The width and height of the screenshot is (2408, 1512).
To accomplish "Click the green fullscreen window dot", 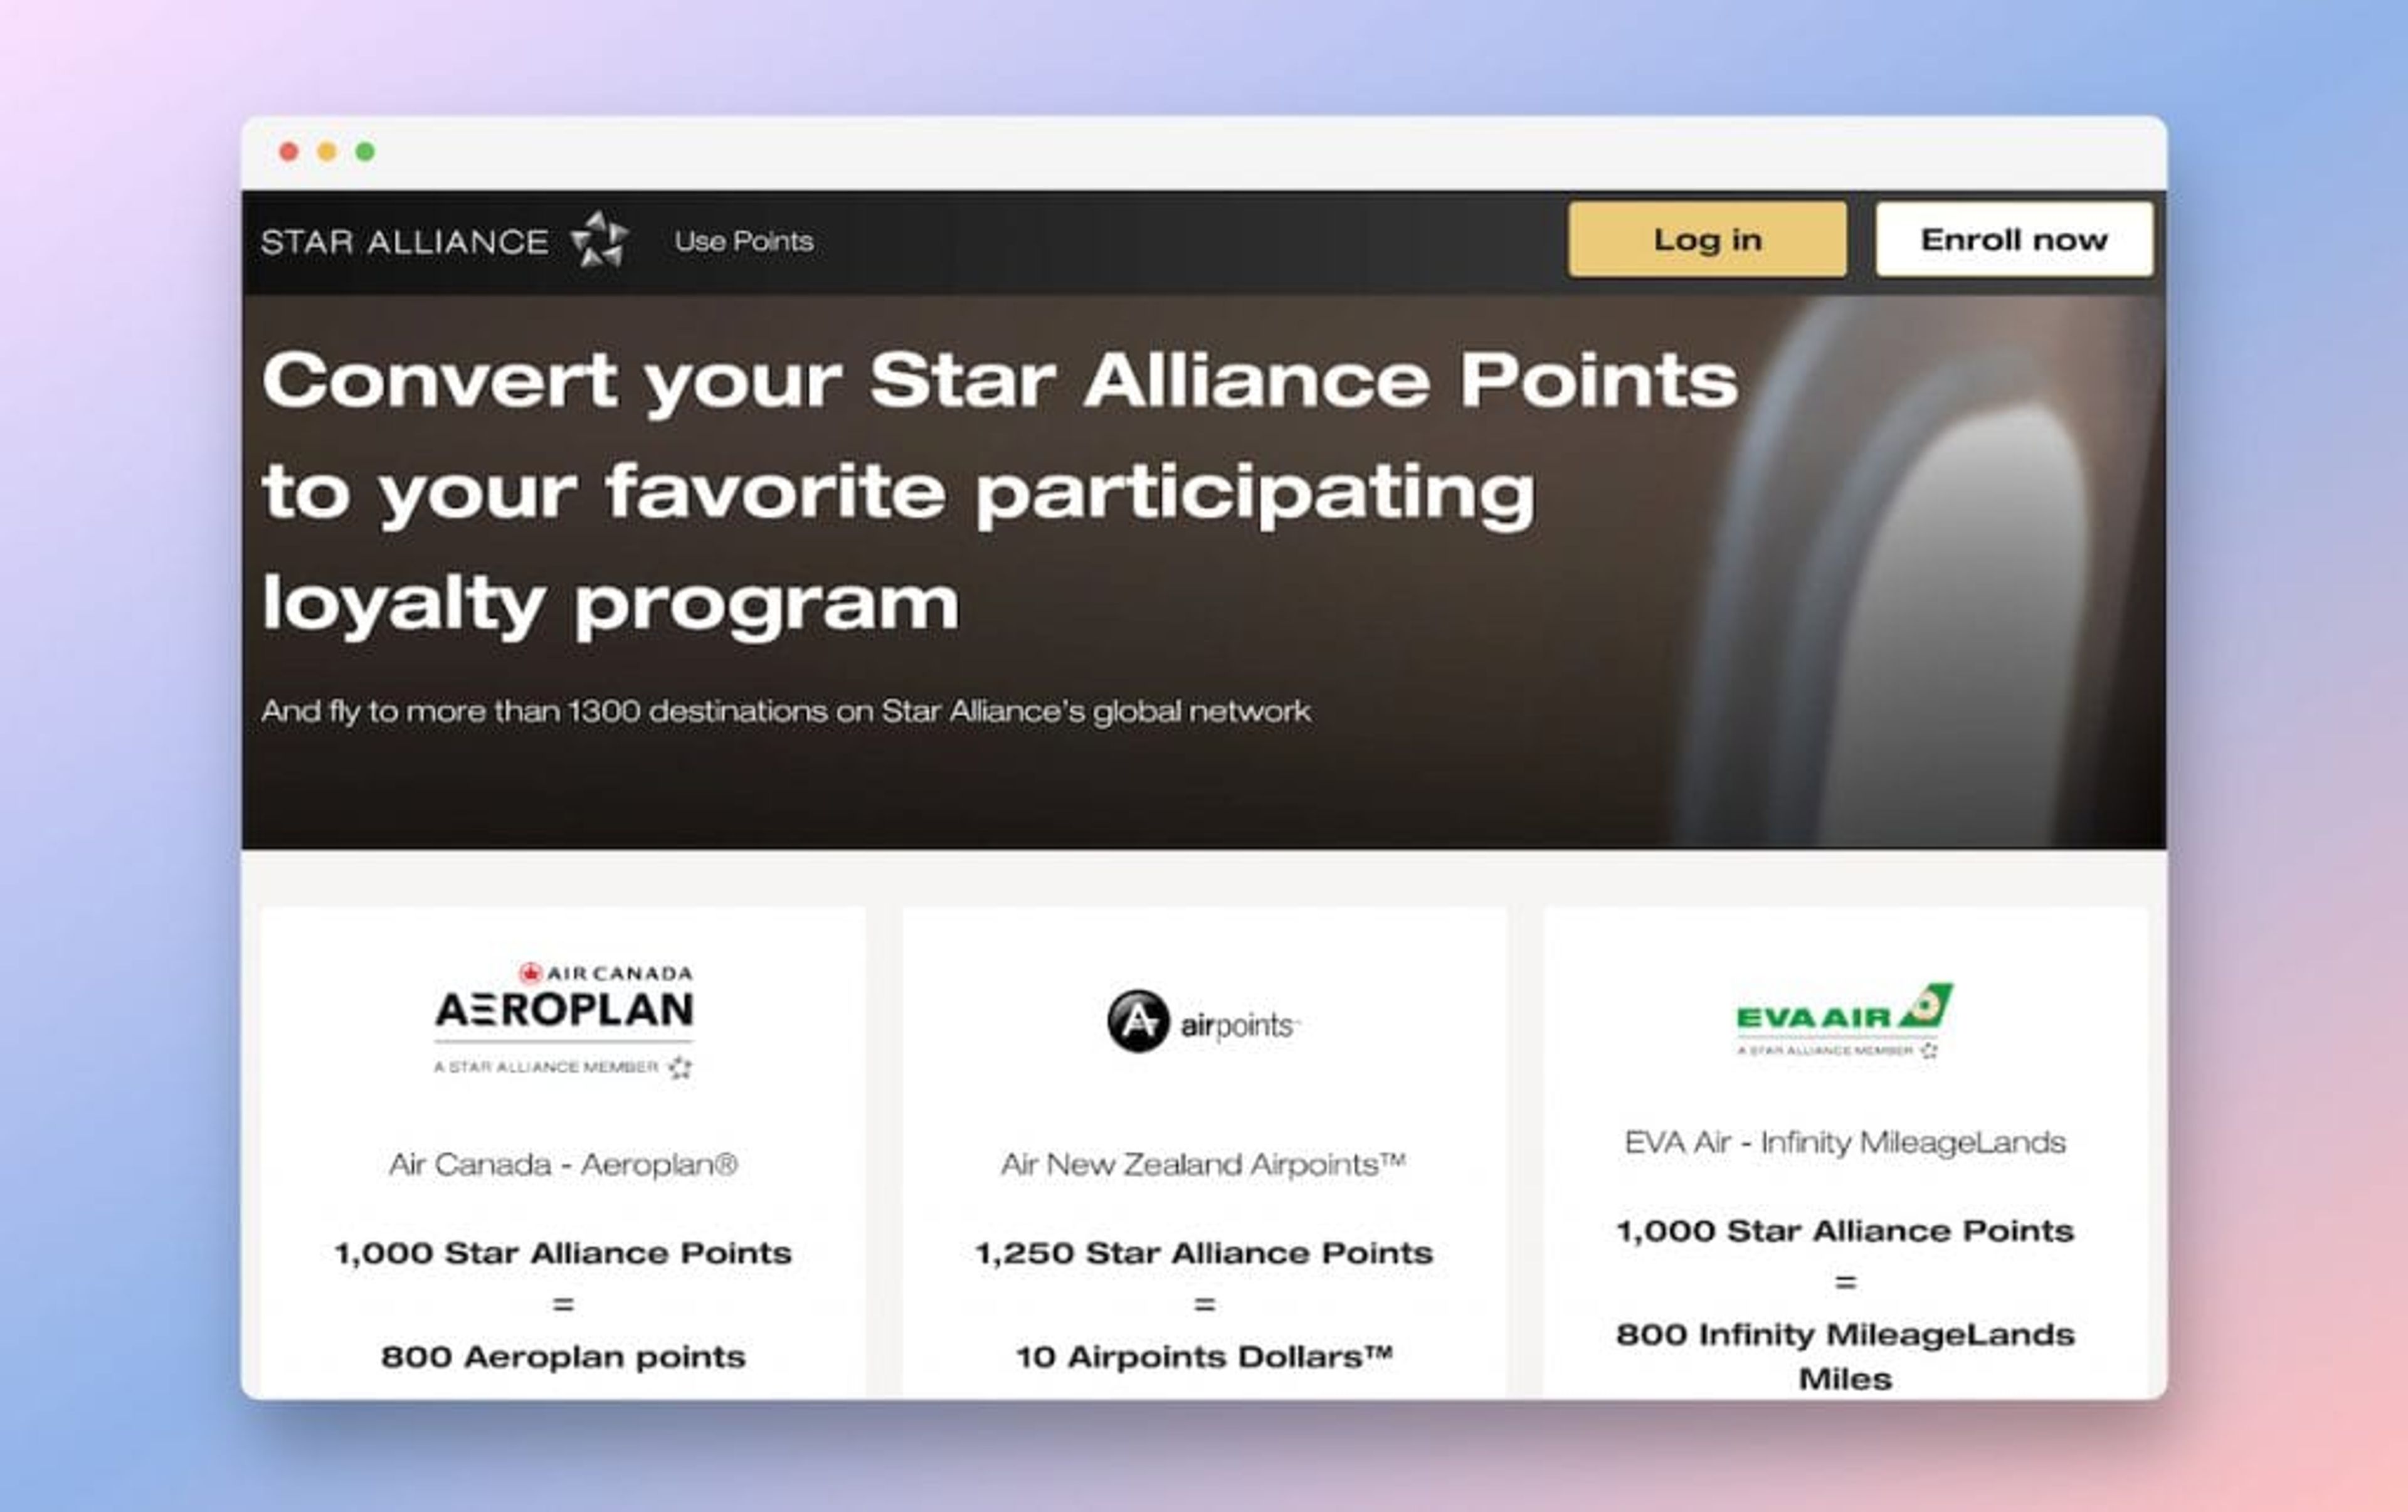I will tap(365, 151).
